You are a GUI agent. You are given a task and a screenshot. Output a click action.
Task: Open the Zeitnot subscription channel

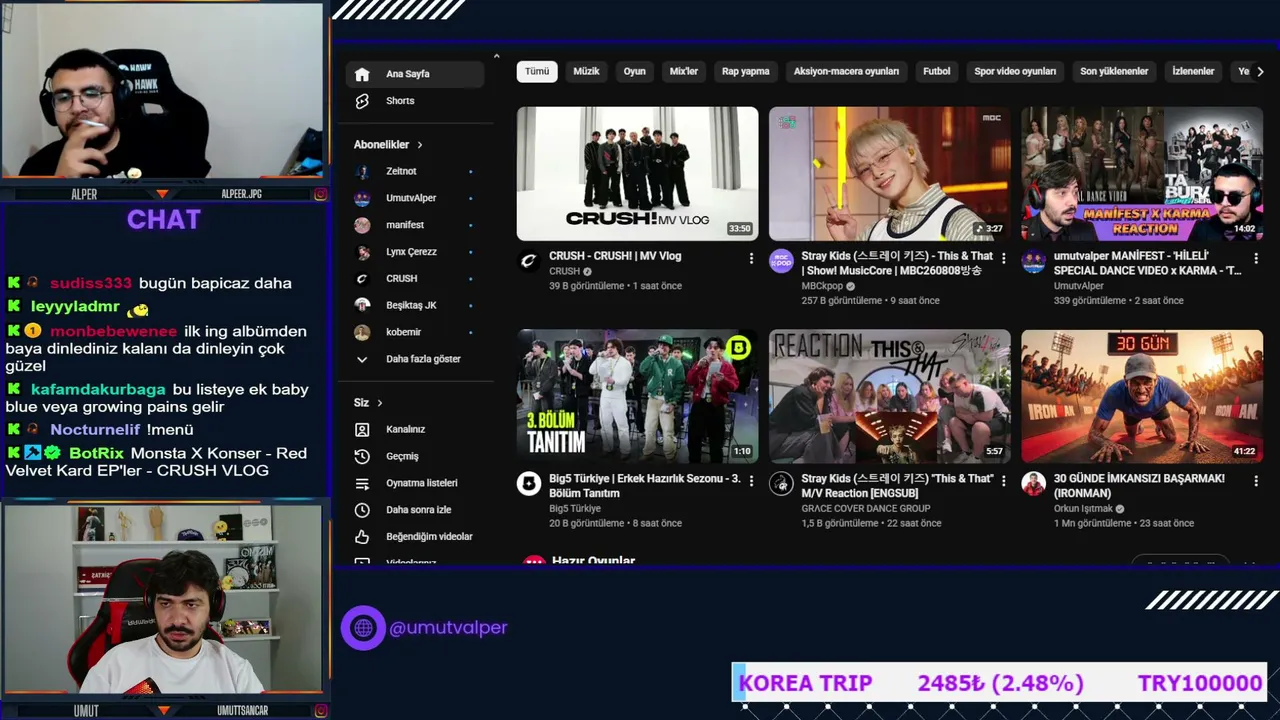(x=415, y=171)
